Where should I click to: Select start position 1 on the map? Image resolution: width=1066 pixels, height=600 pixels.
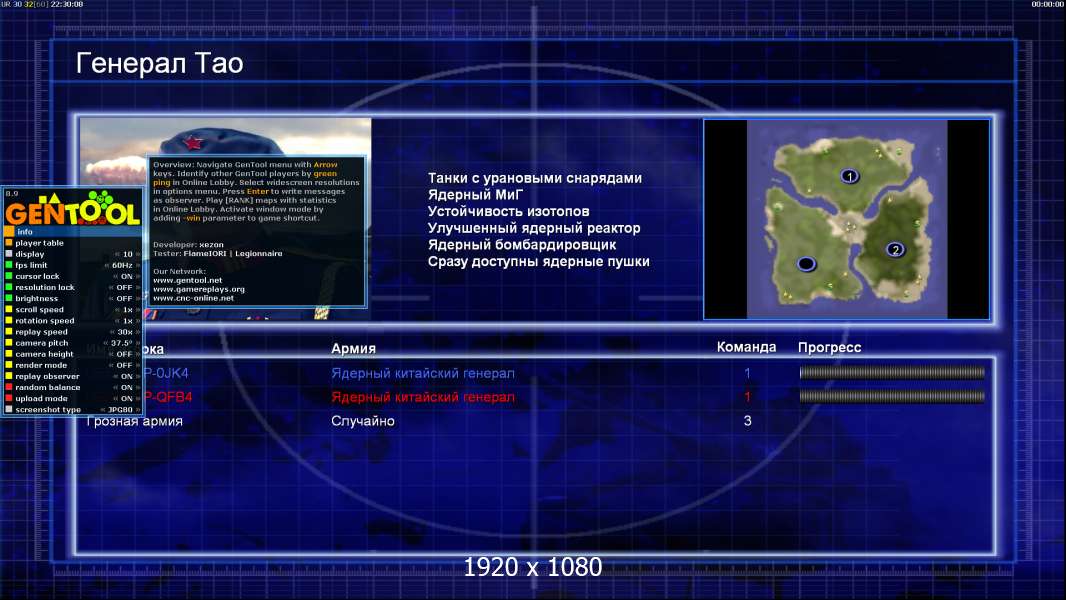tap(849, 177)
